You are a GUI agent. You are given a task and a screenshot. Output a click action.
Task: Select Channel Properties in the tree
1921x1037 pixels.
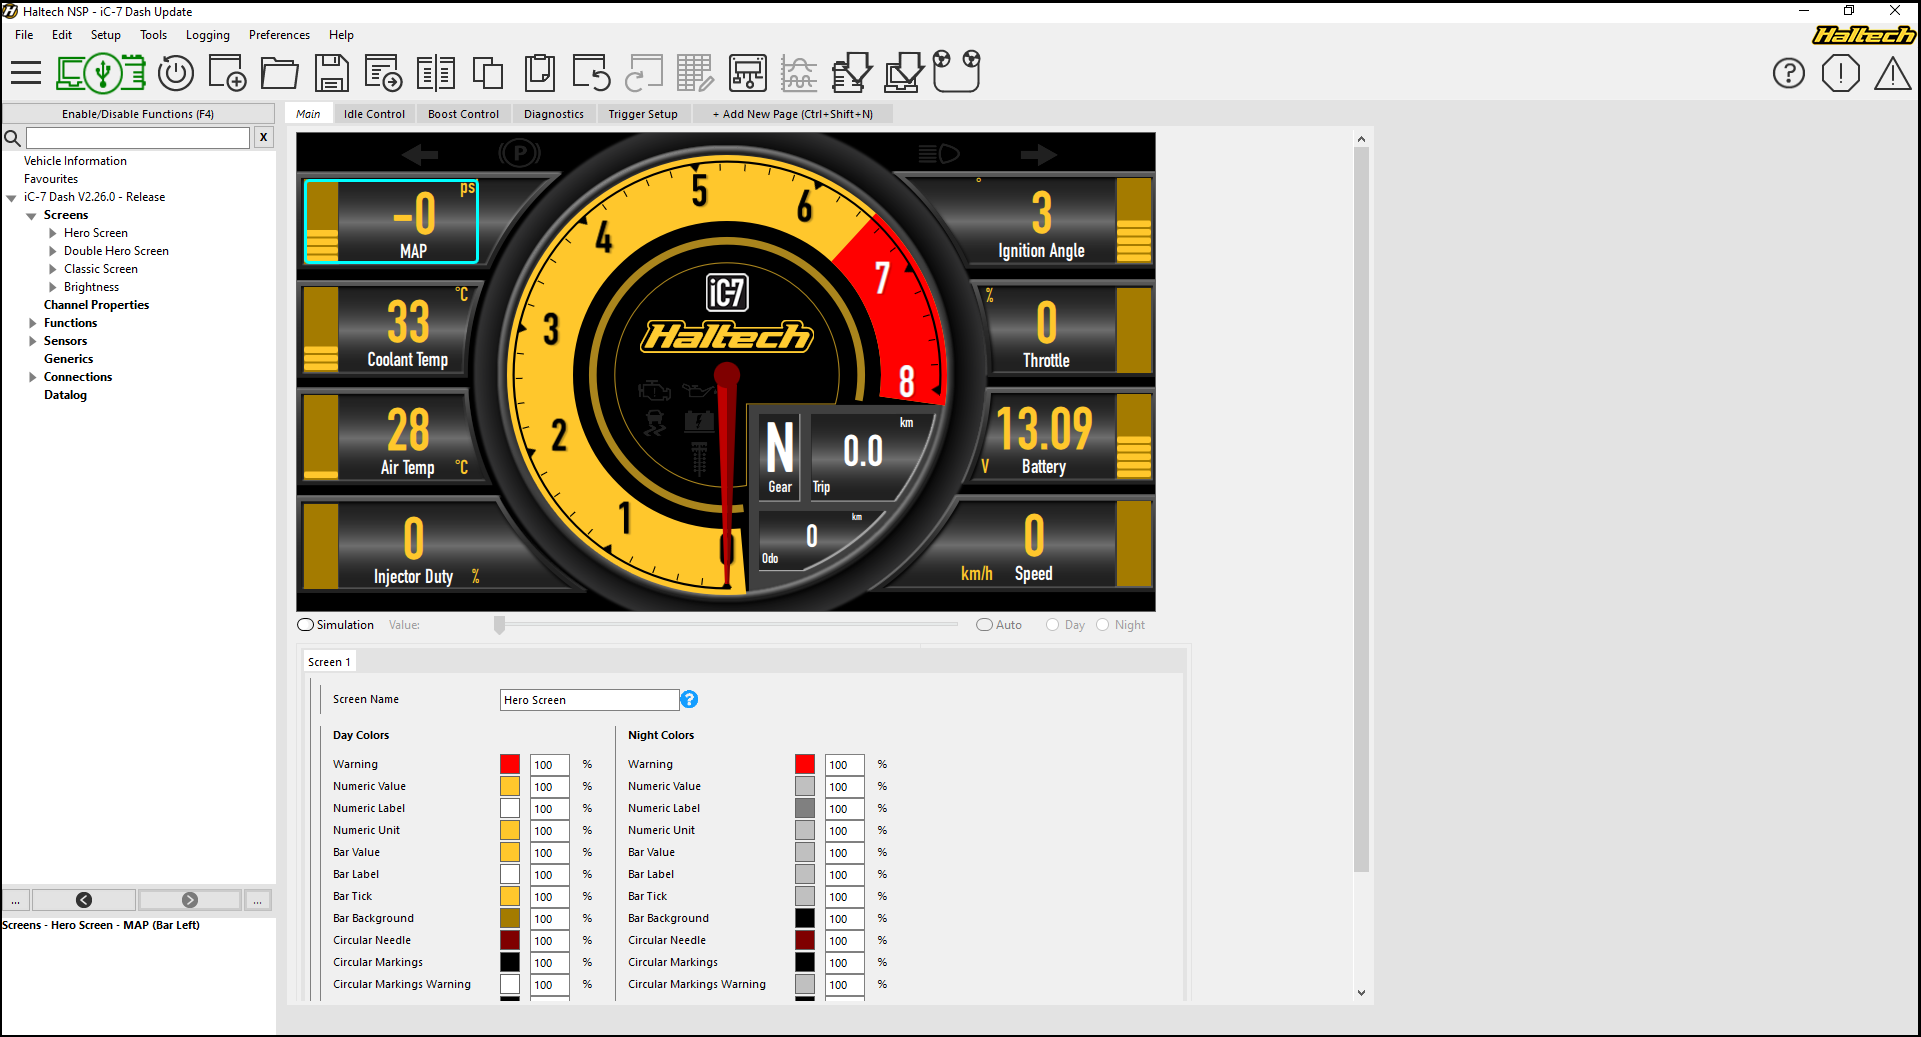(x=96, y=305)
